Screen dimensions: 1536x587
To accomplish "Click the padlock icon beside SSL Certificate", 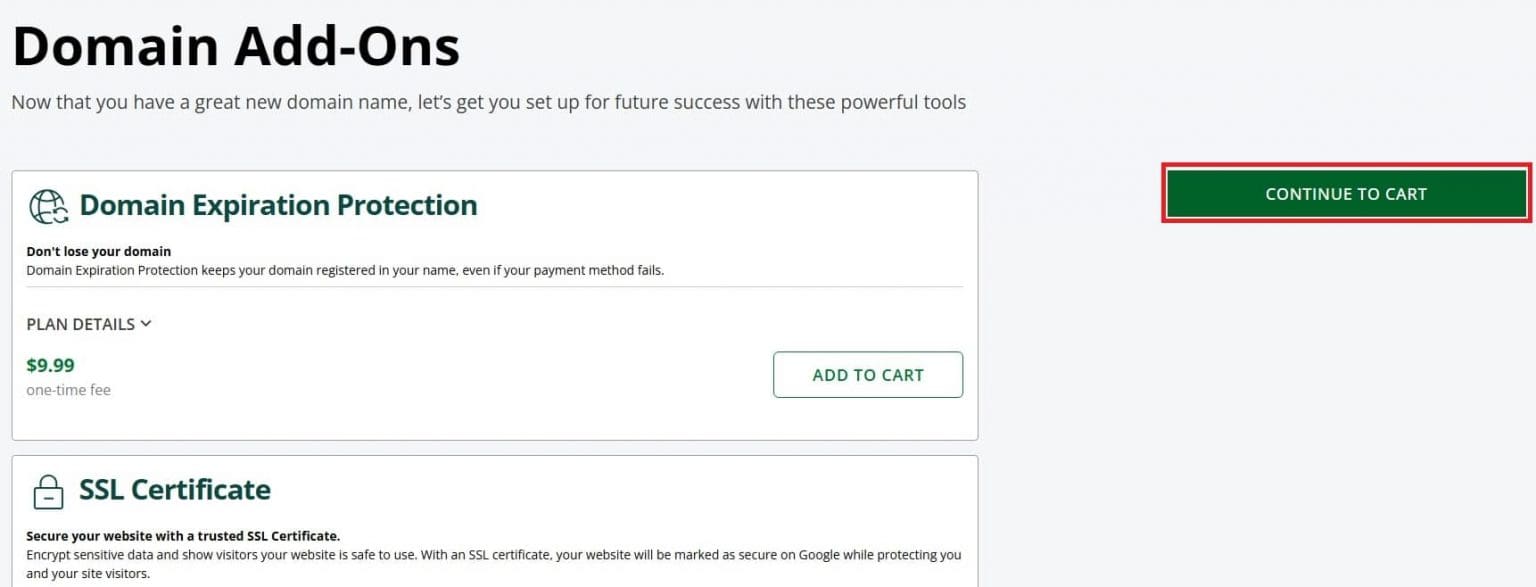I will click(48, 491).
